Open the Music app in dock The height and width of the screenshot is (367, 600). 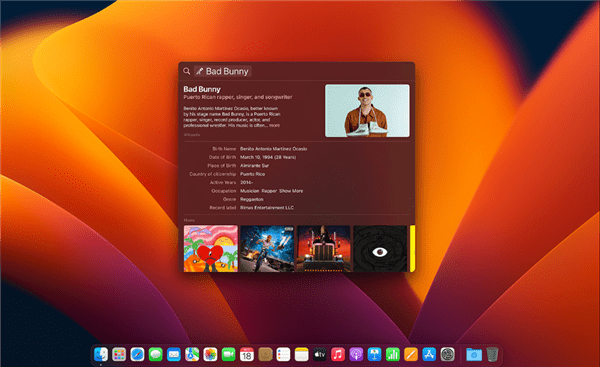[338, 354]
